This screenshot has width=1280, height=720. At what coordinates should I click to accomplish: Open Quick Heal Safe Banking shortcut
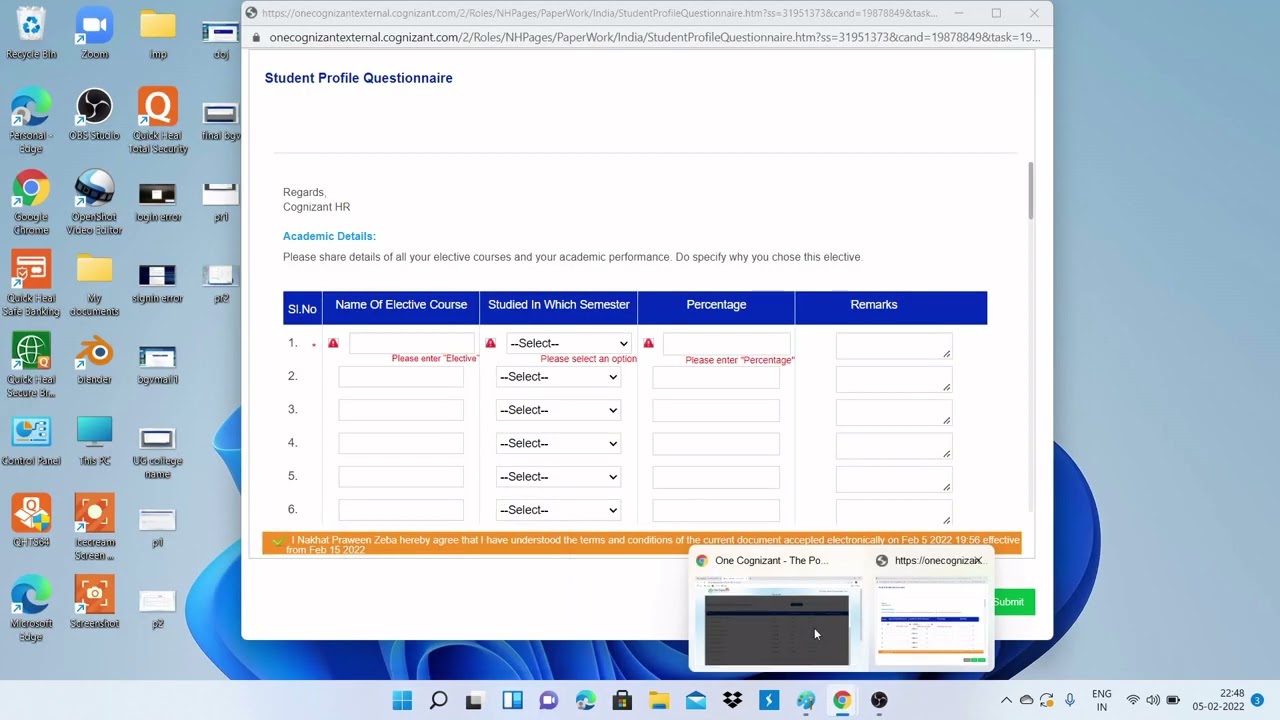click(31, 284)
